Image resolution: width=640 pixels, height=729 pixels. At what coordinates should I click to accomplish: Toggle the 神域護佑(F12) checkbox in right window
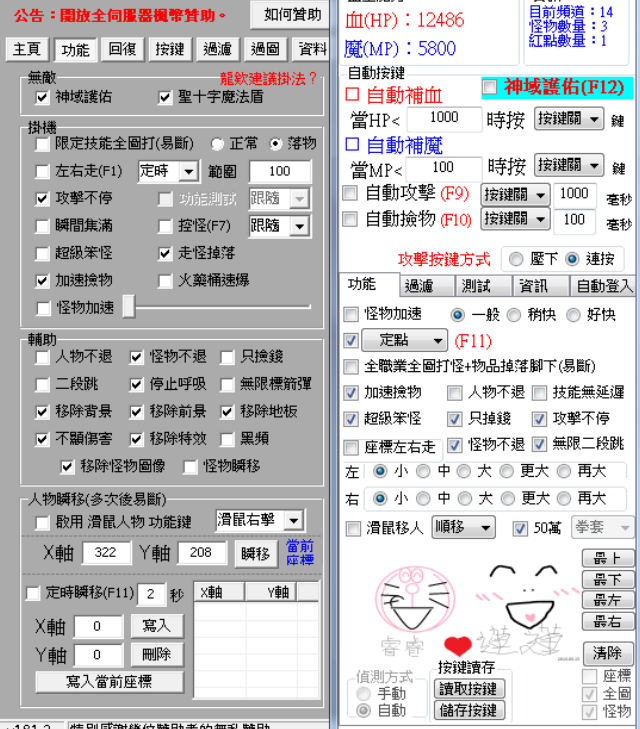pos(489,87)
